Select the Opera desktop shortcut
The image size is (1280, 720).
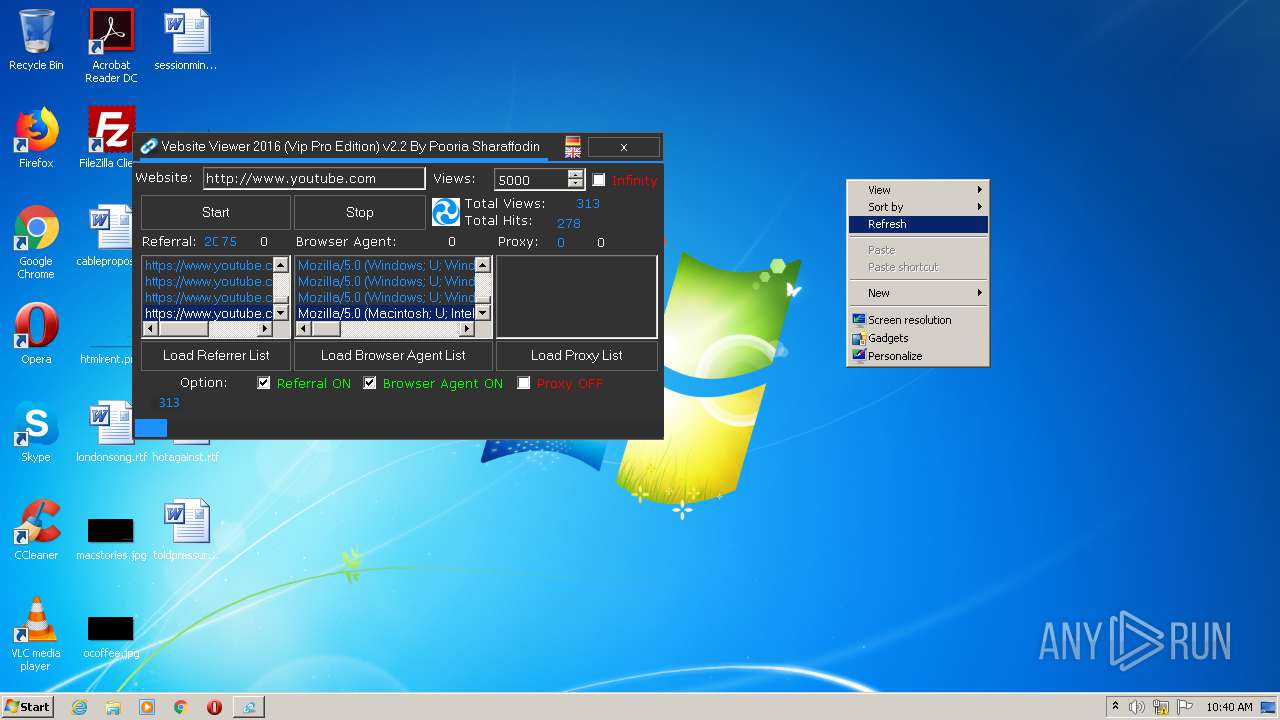pyautogui.click(x=36, y=334)
